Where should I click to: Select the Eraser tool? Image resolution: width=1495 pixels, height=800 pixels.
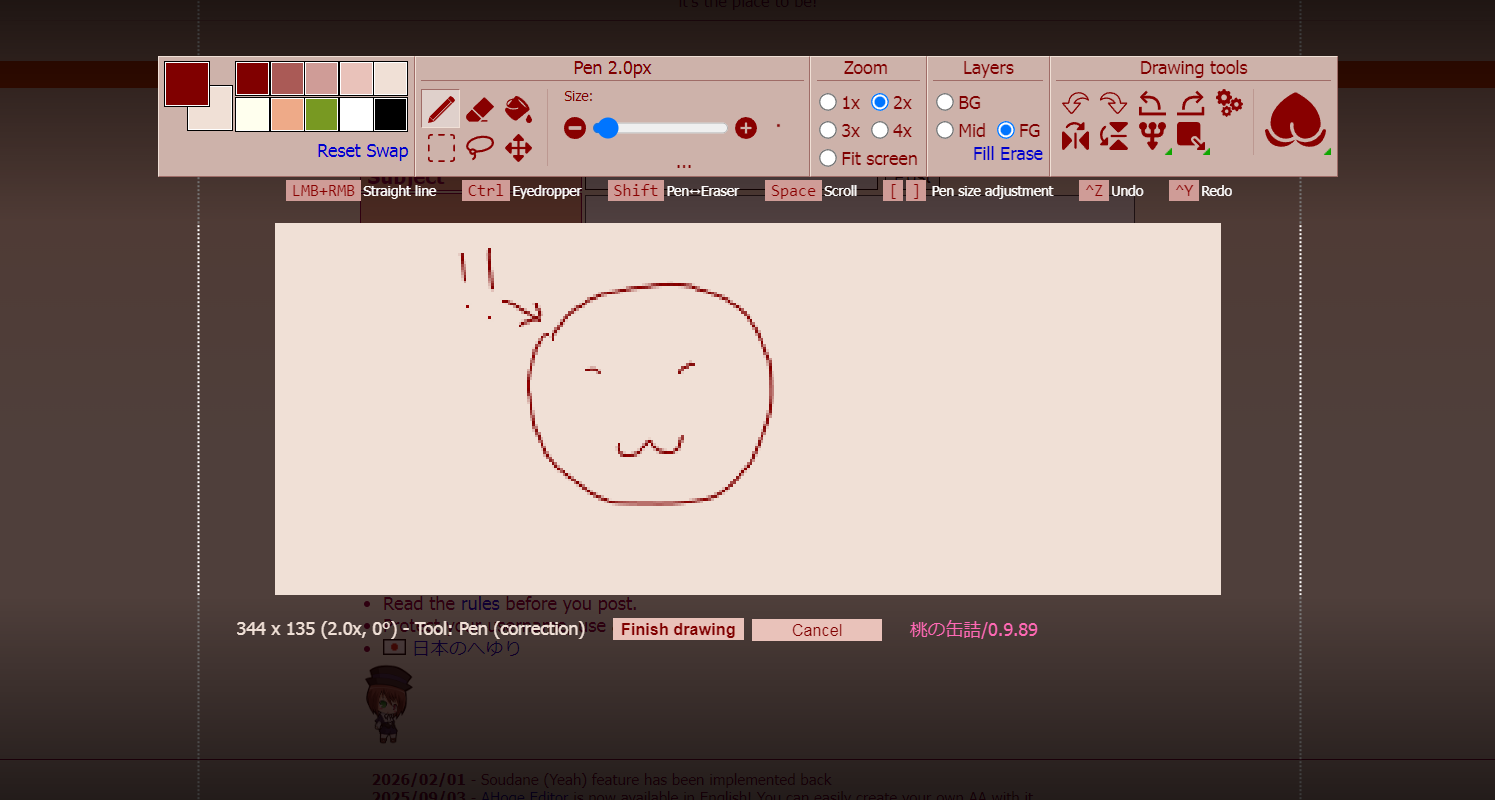coord(480,108)
